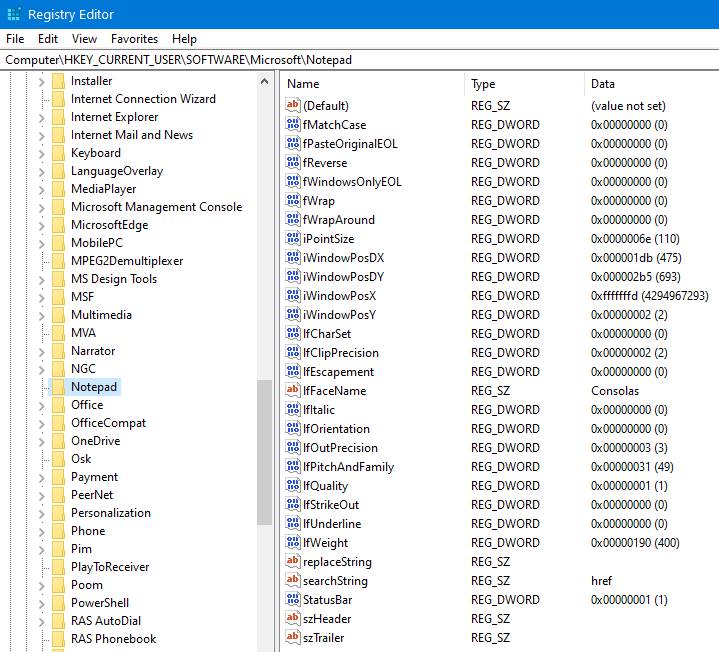Click the folder icon of the OneDrive key

click(58, 441)
